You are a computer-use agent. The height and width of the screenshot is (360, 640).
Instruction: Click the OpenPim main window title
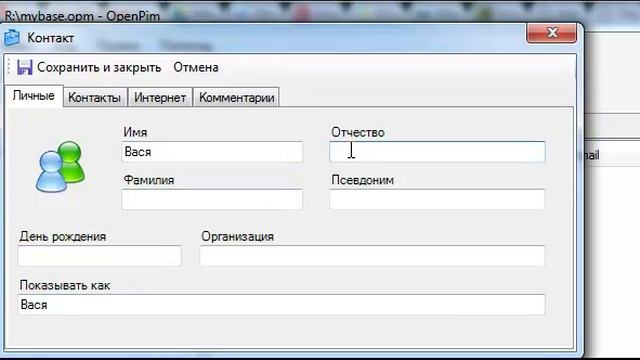(82, 16)
